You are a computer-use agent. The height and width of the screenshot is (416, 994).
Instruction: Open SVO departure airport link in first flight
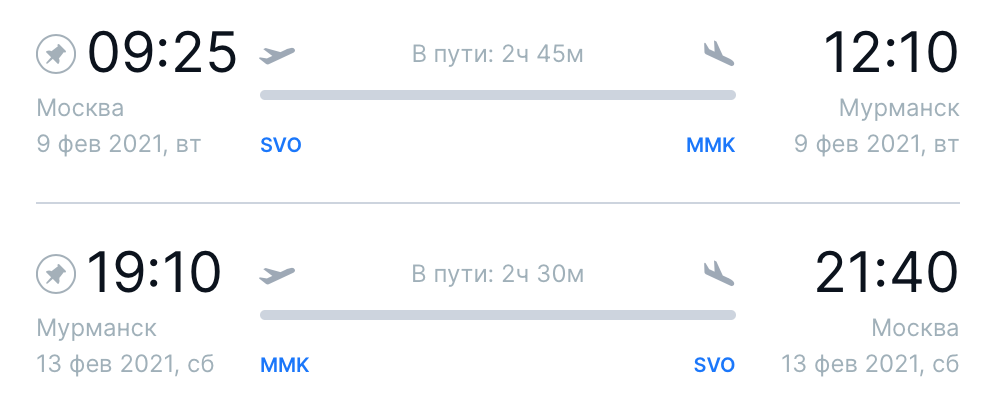[281, 145]
